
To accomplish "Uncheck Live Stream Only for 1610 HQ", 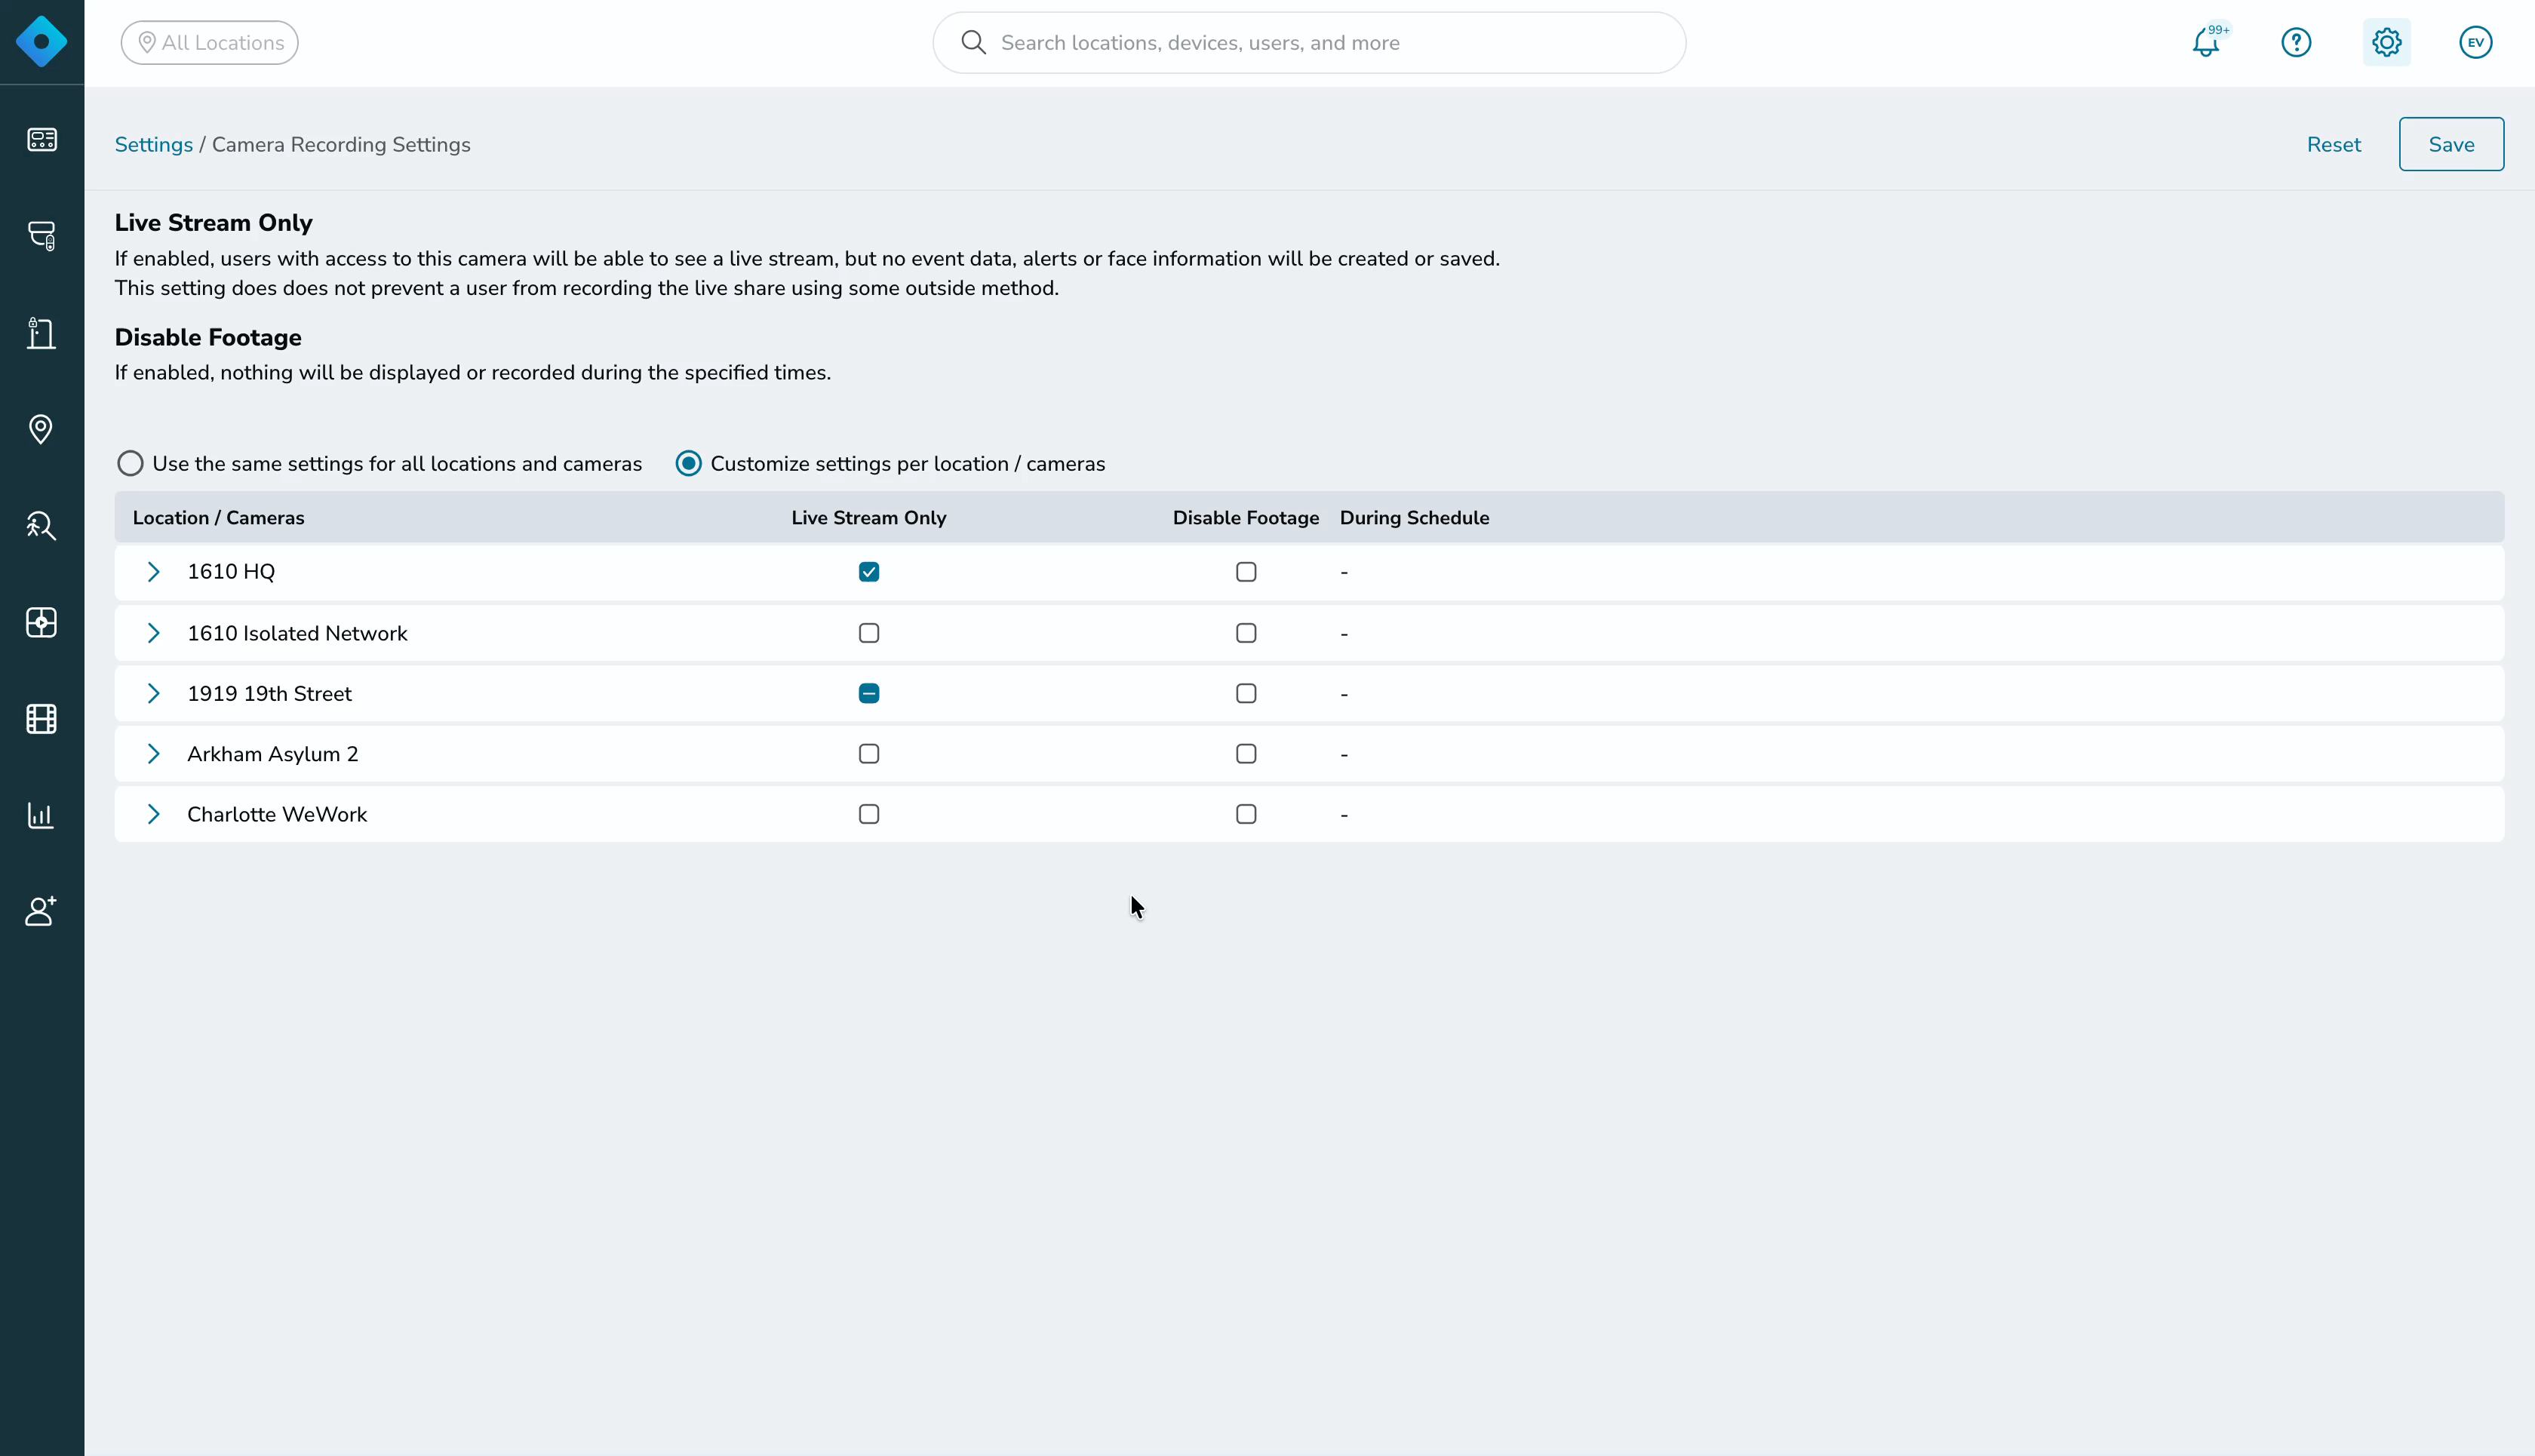I will point(869,572).
